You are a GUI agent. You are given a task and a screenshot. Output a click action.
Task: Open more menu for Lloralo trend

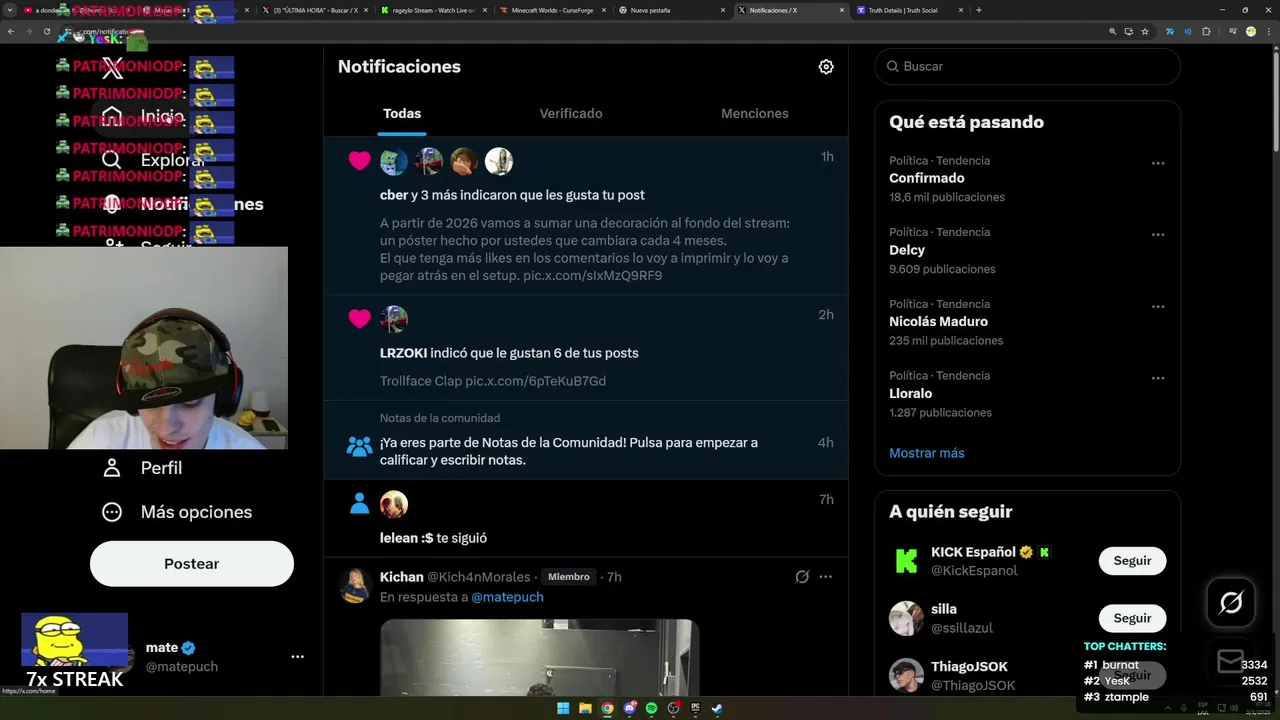(x=1158, y=378)
